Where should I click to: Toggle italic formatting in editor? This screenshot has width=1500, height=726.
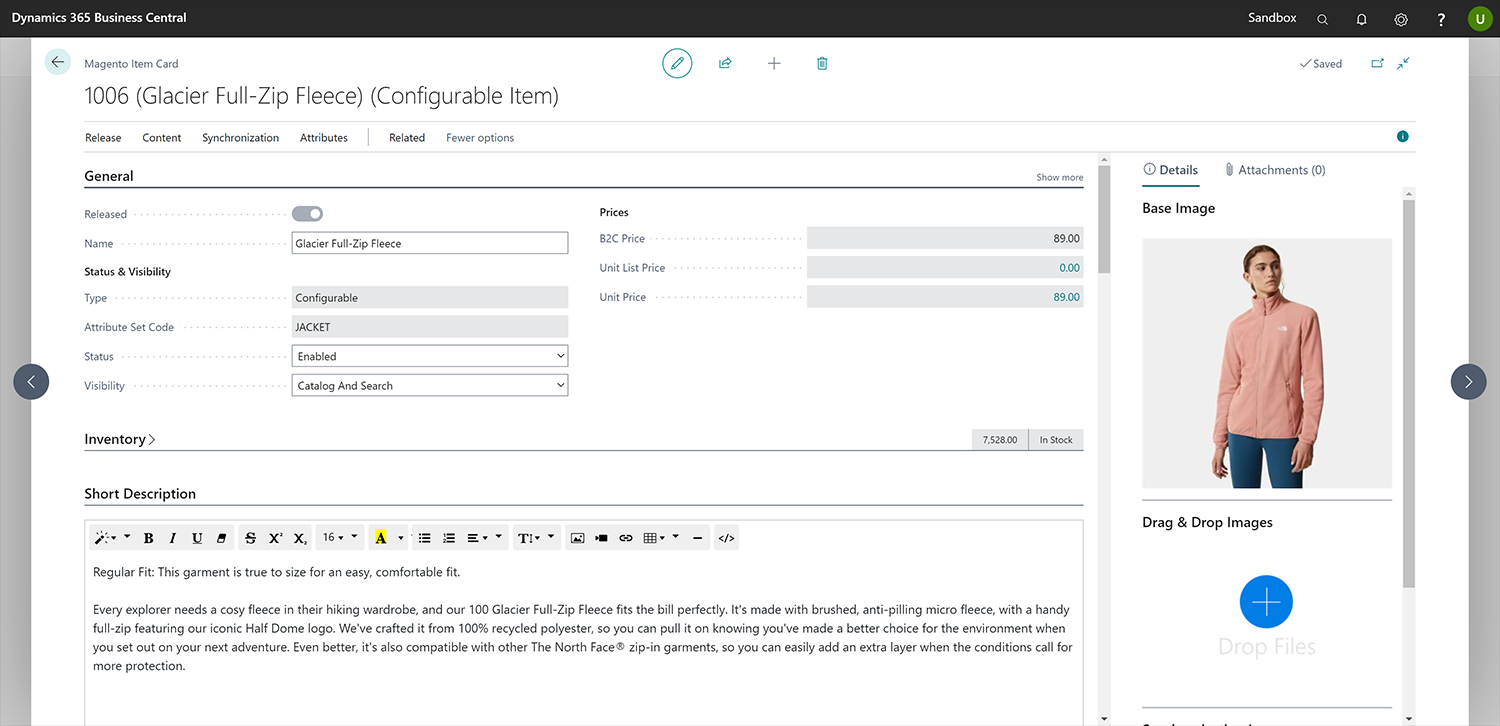[173, 538]
